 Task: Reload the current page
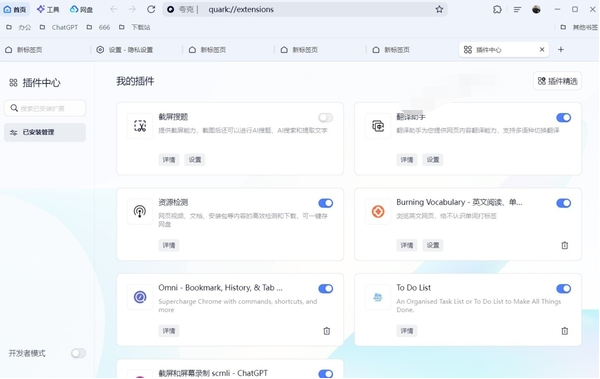tap(151, 9)
